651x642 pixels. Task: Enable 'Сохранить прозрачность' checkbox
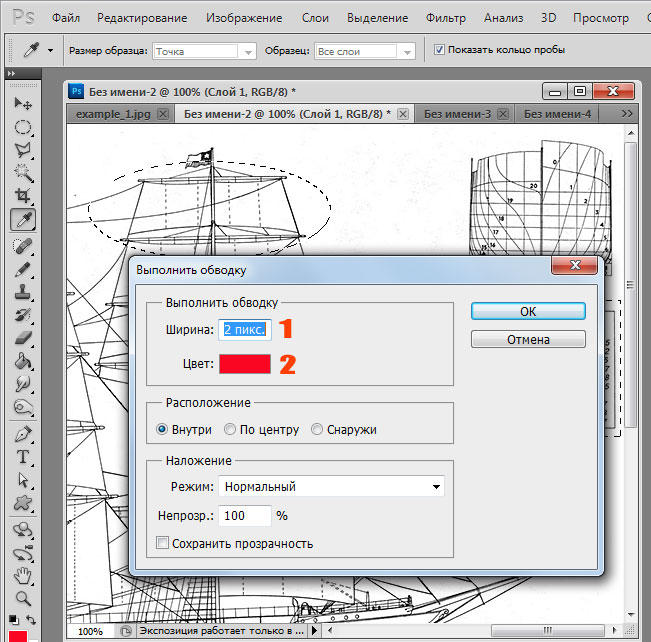pos(163,544)
